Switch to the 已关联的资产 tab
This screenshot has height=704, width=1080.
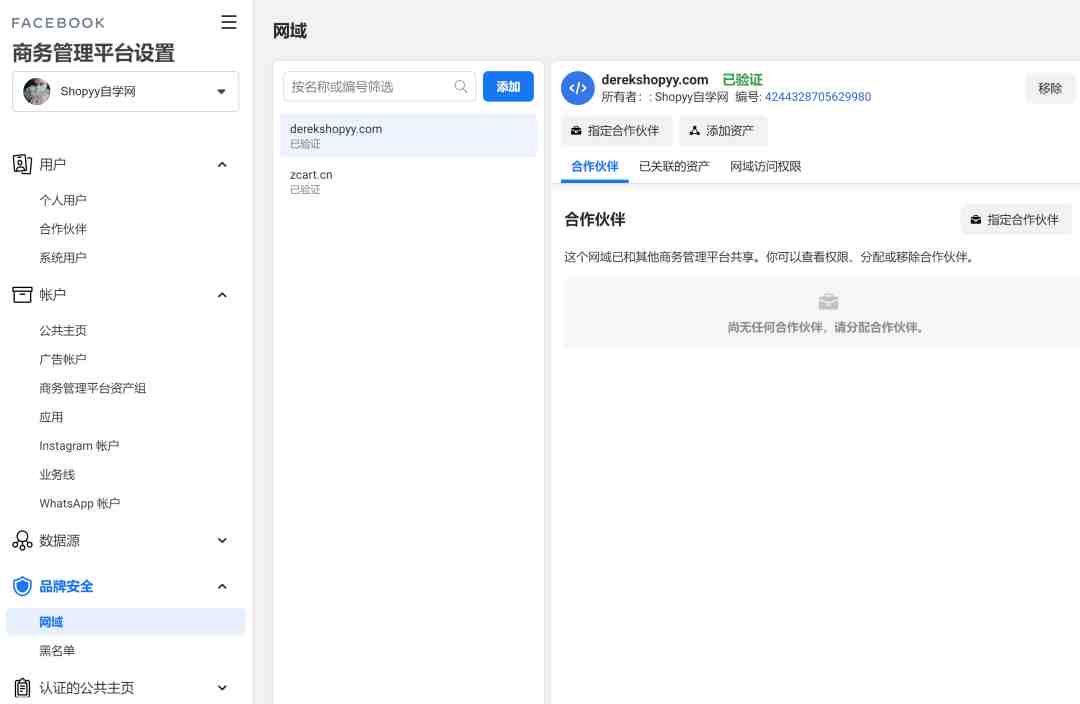[x=674, y=166]
